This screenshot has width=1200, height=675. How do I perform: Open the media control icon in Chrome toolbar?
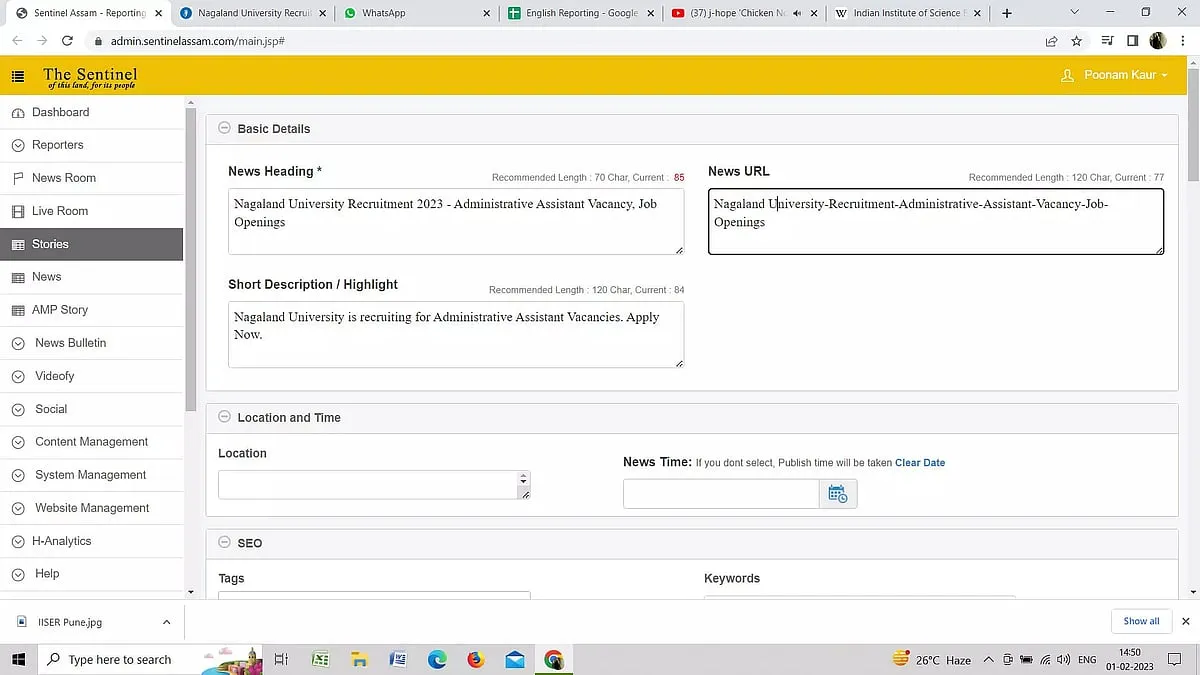click(1107, 41)
